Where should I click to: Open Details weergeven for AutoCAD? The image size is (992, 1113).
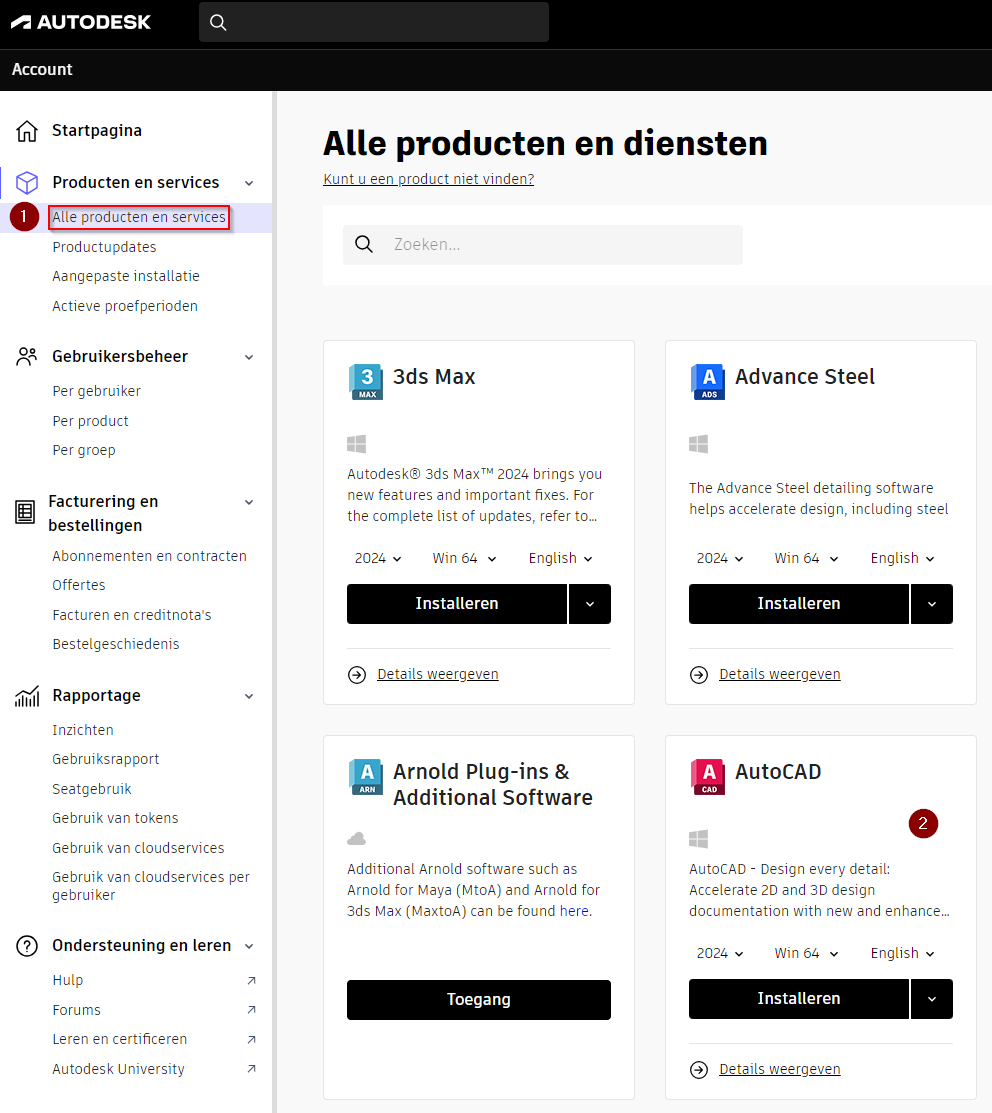tap(780, 1070)
